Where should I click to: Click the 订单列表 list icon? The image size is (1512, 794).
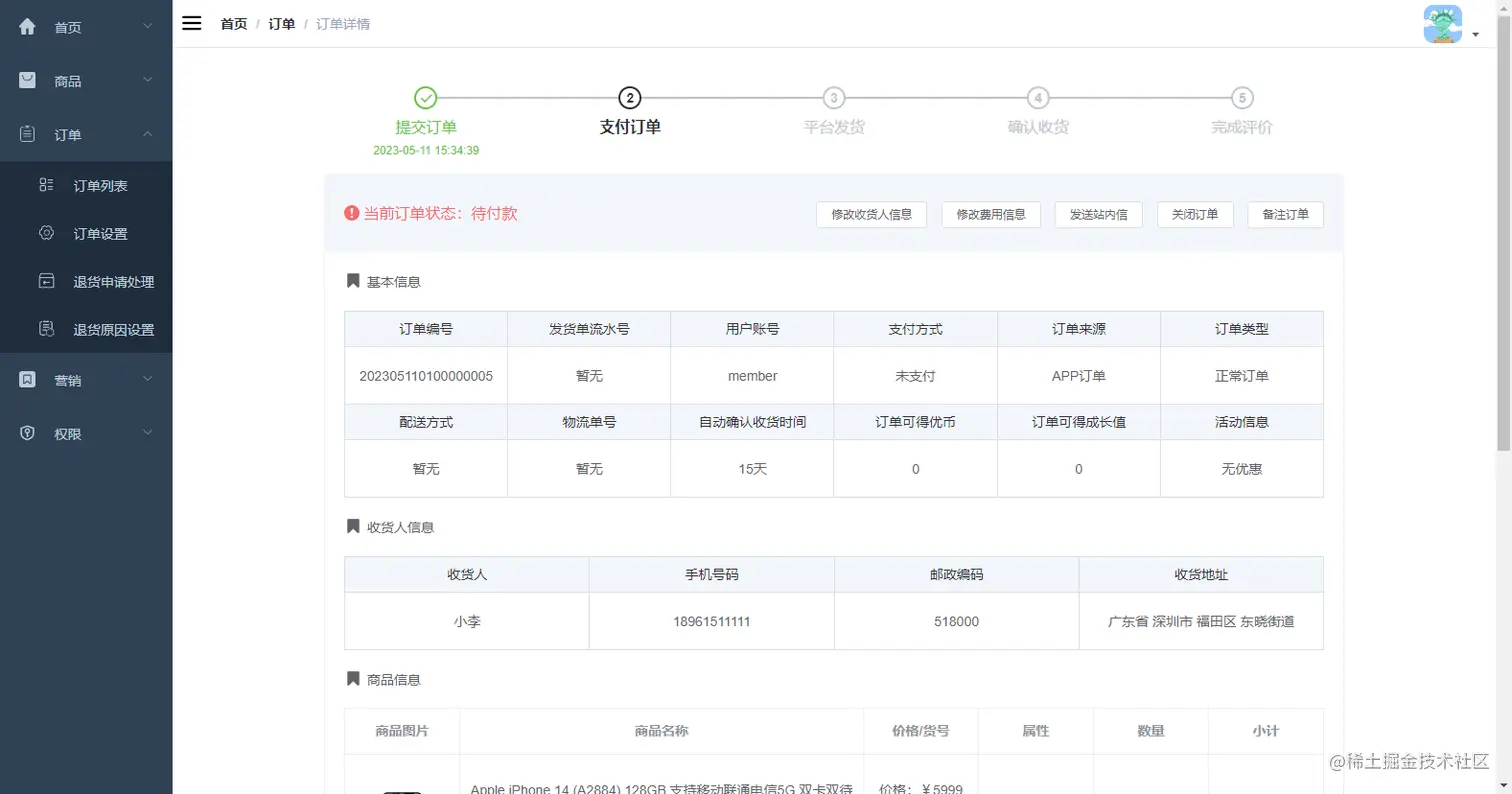point(46,185)
